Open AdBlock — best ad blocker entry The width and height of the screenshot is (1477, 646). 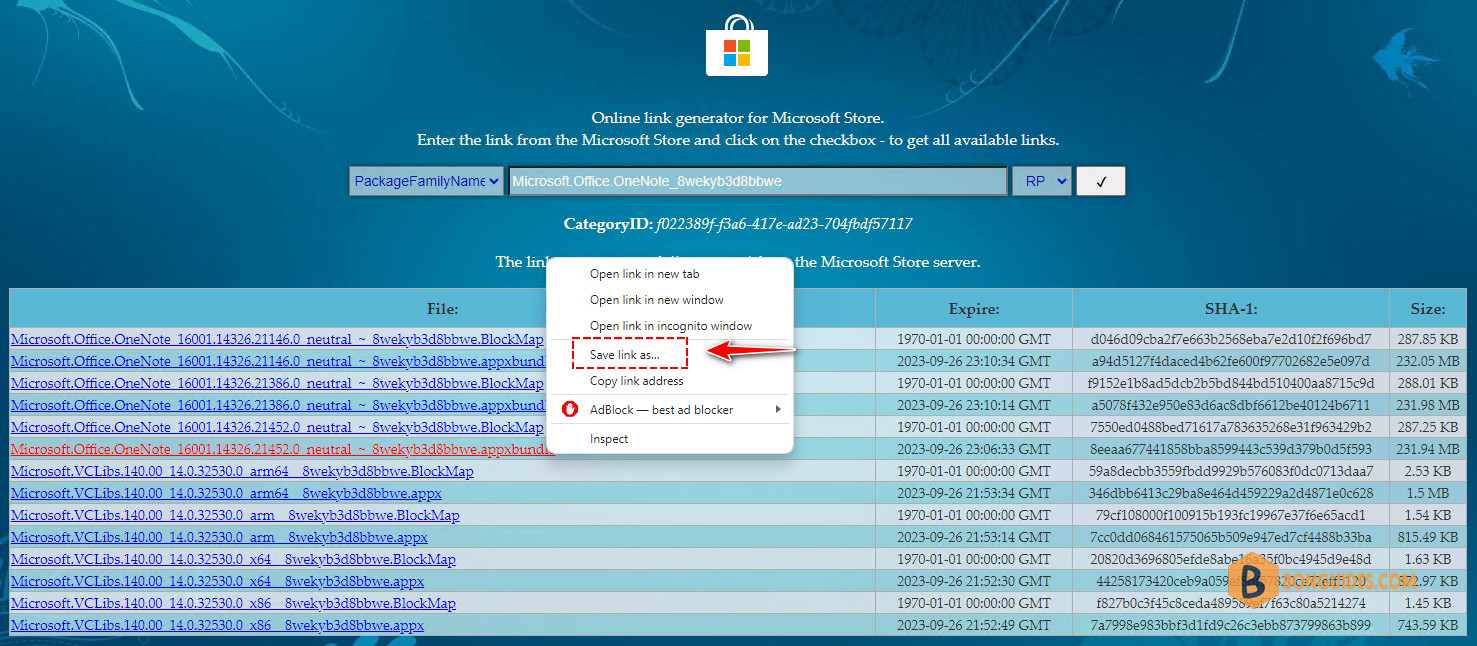[x=670, y=409]
